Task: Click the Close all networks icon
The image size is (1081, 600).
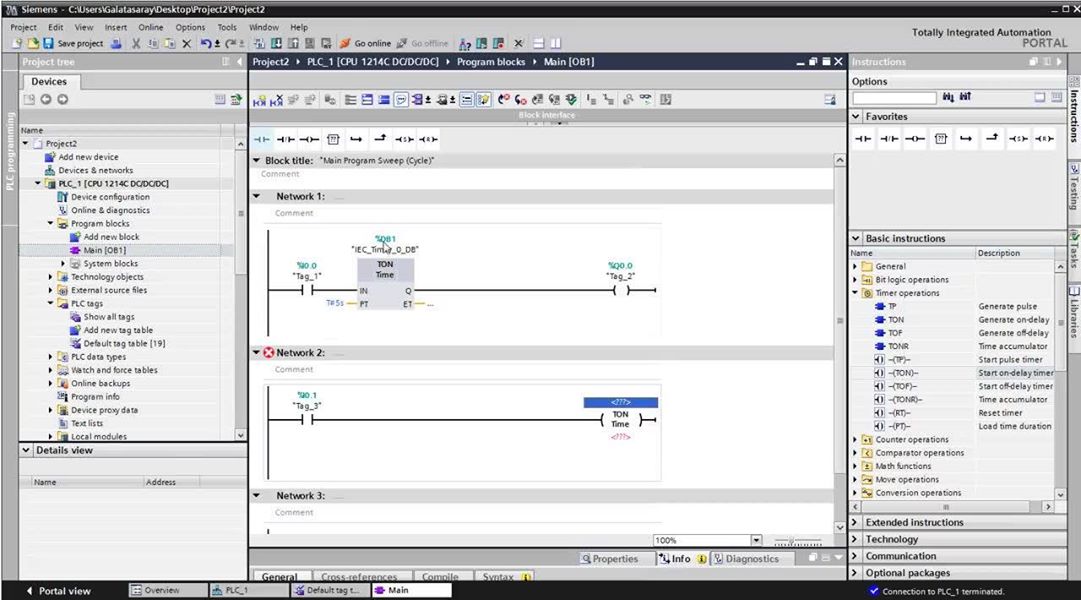Action: (x=384, y=100)
